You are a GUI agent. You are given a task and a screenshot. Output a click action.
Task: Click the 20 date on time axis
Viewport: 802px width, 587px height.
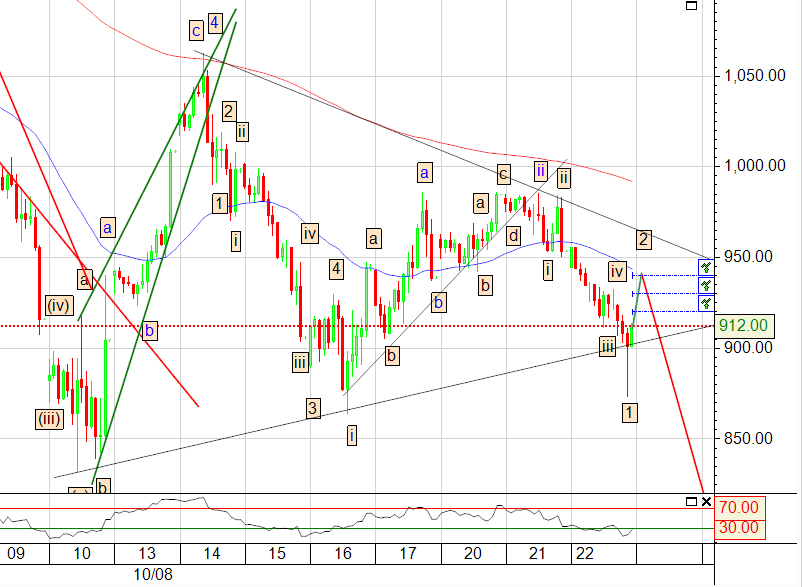tap(473, 553)
